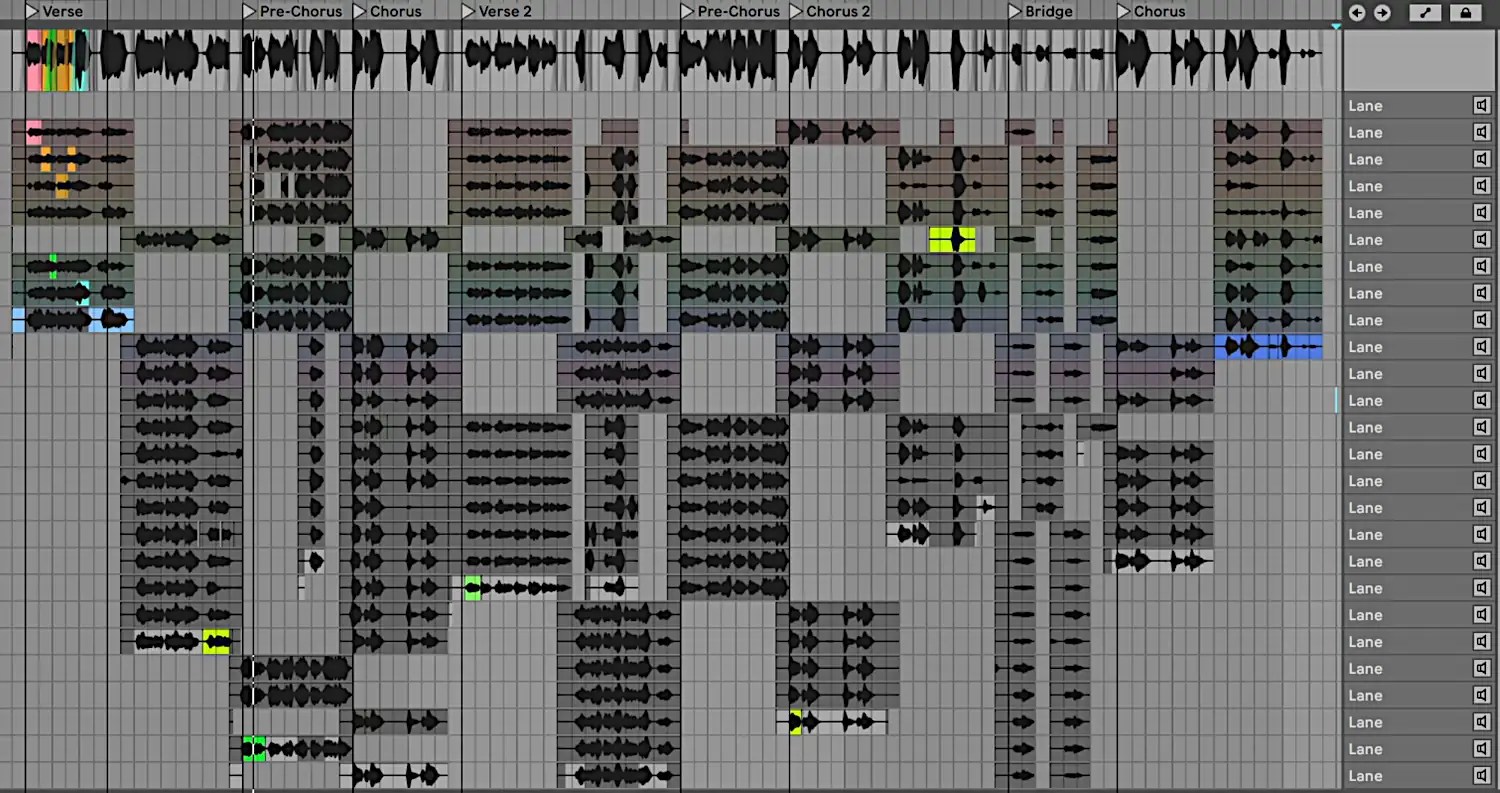Audition the lane containing the blue clip
This screenshot has width=1500, height=793.
pos(1481,347)
